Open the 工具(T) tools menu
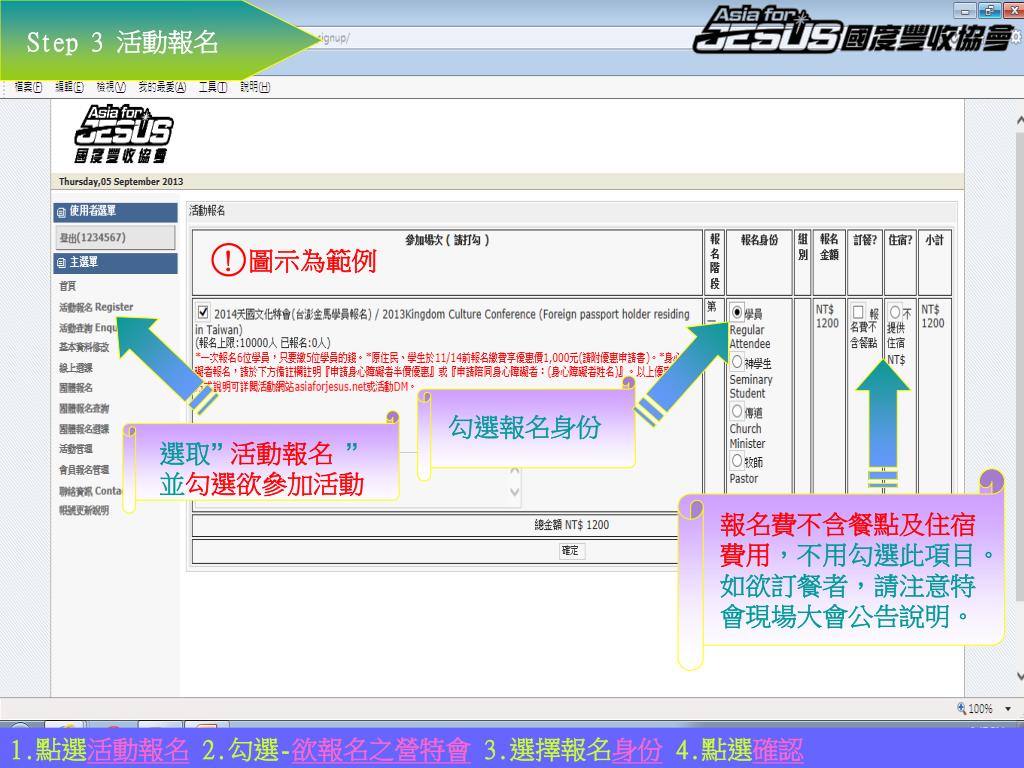This screenshot has height=768, width=1024. click(213, 87)
